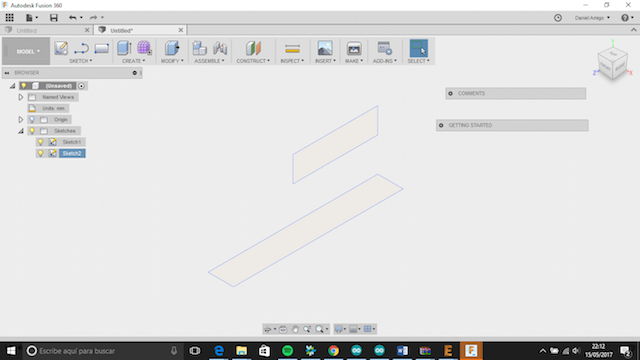The image size is (640, 360).
Task: Open the Daniel Amigo account dropdown
Action: pos(592,18)
